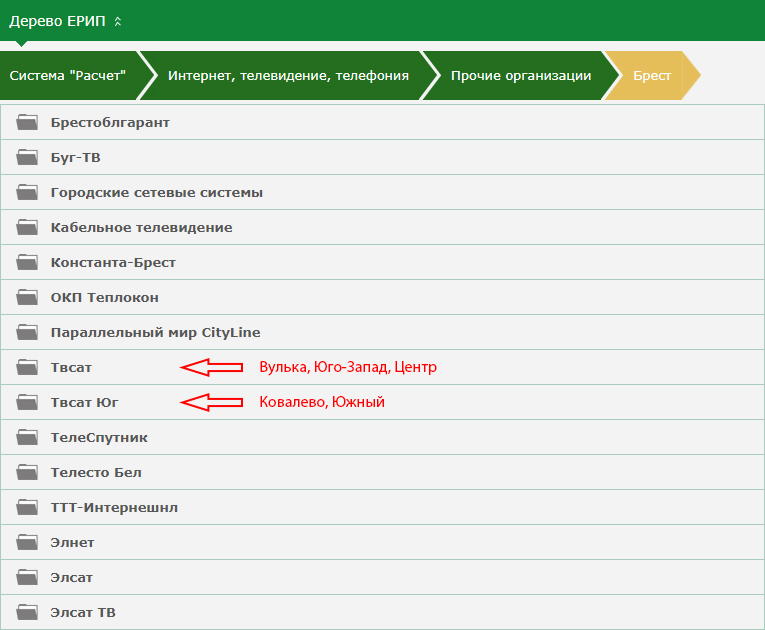The width and height of the screenshot is (765, 630).
Task: Click the folder icon beside ТТТ-Интернешнл
Action: 27,508
